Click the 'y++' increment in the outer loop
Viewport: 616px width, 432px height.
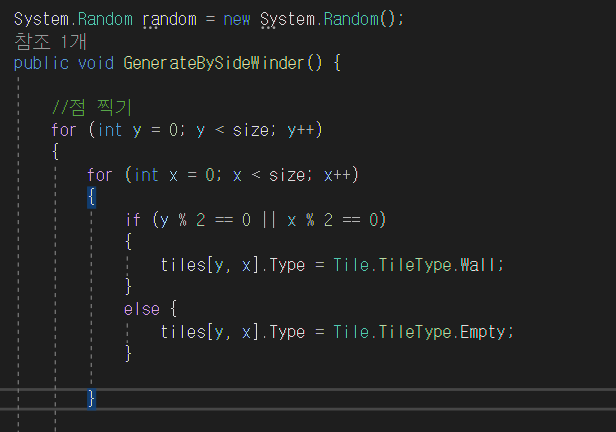pyautogui.click(x=301, y=130)
